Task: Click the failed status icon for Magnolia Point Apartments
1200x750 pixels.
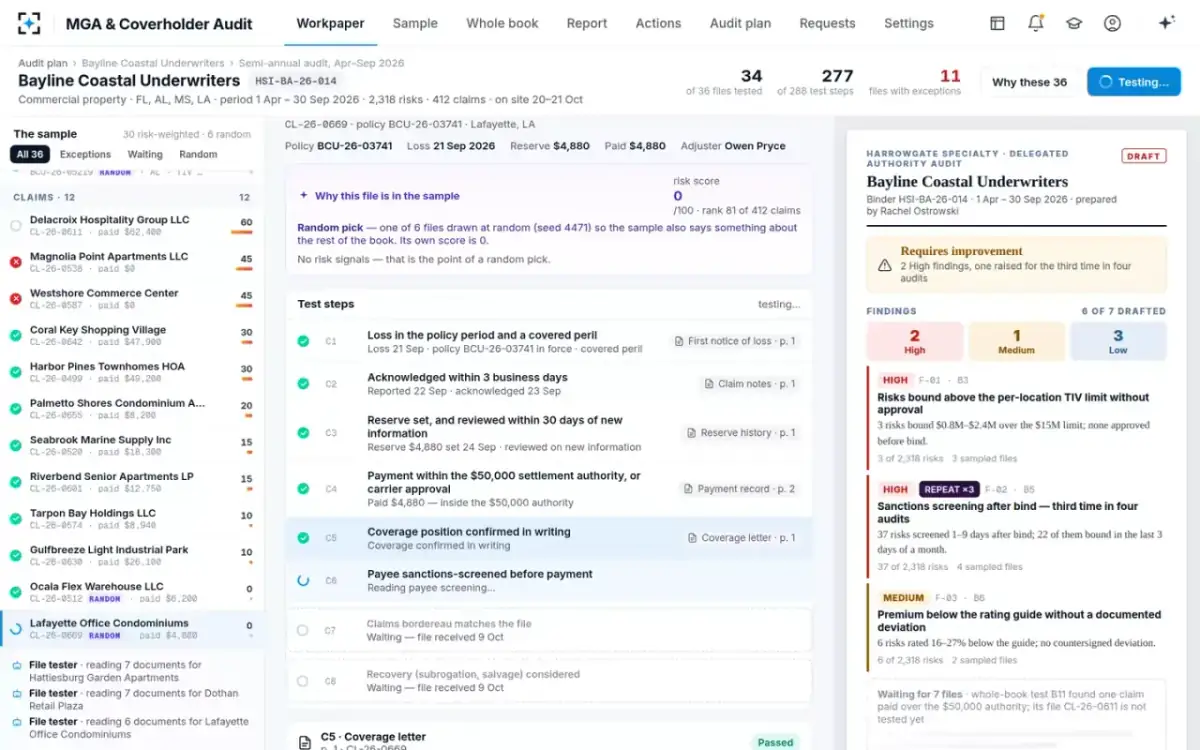Action: click(16, 262)
